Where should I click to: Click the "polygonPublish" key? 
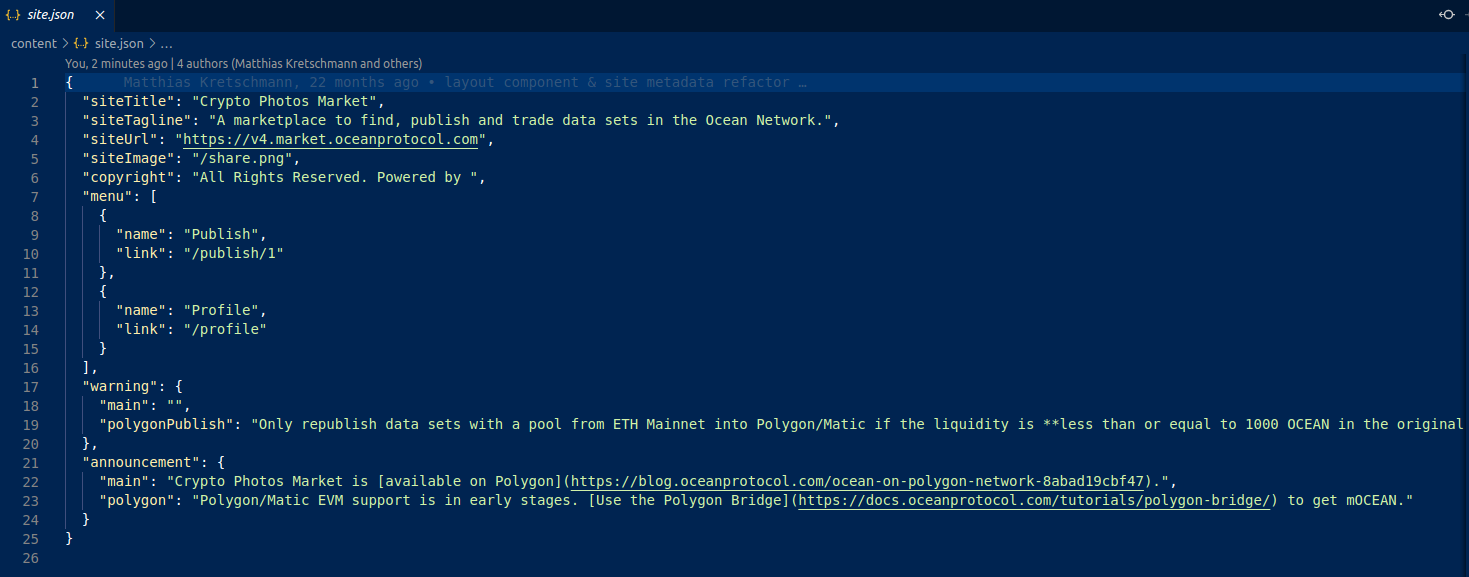coord(167,424)
